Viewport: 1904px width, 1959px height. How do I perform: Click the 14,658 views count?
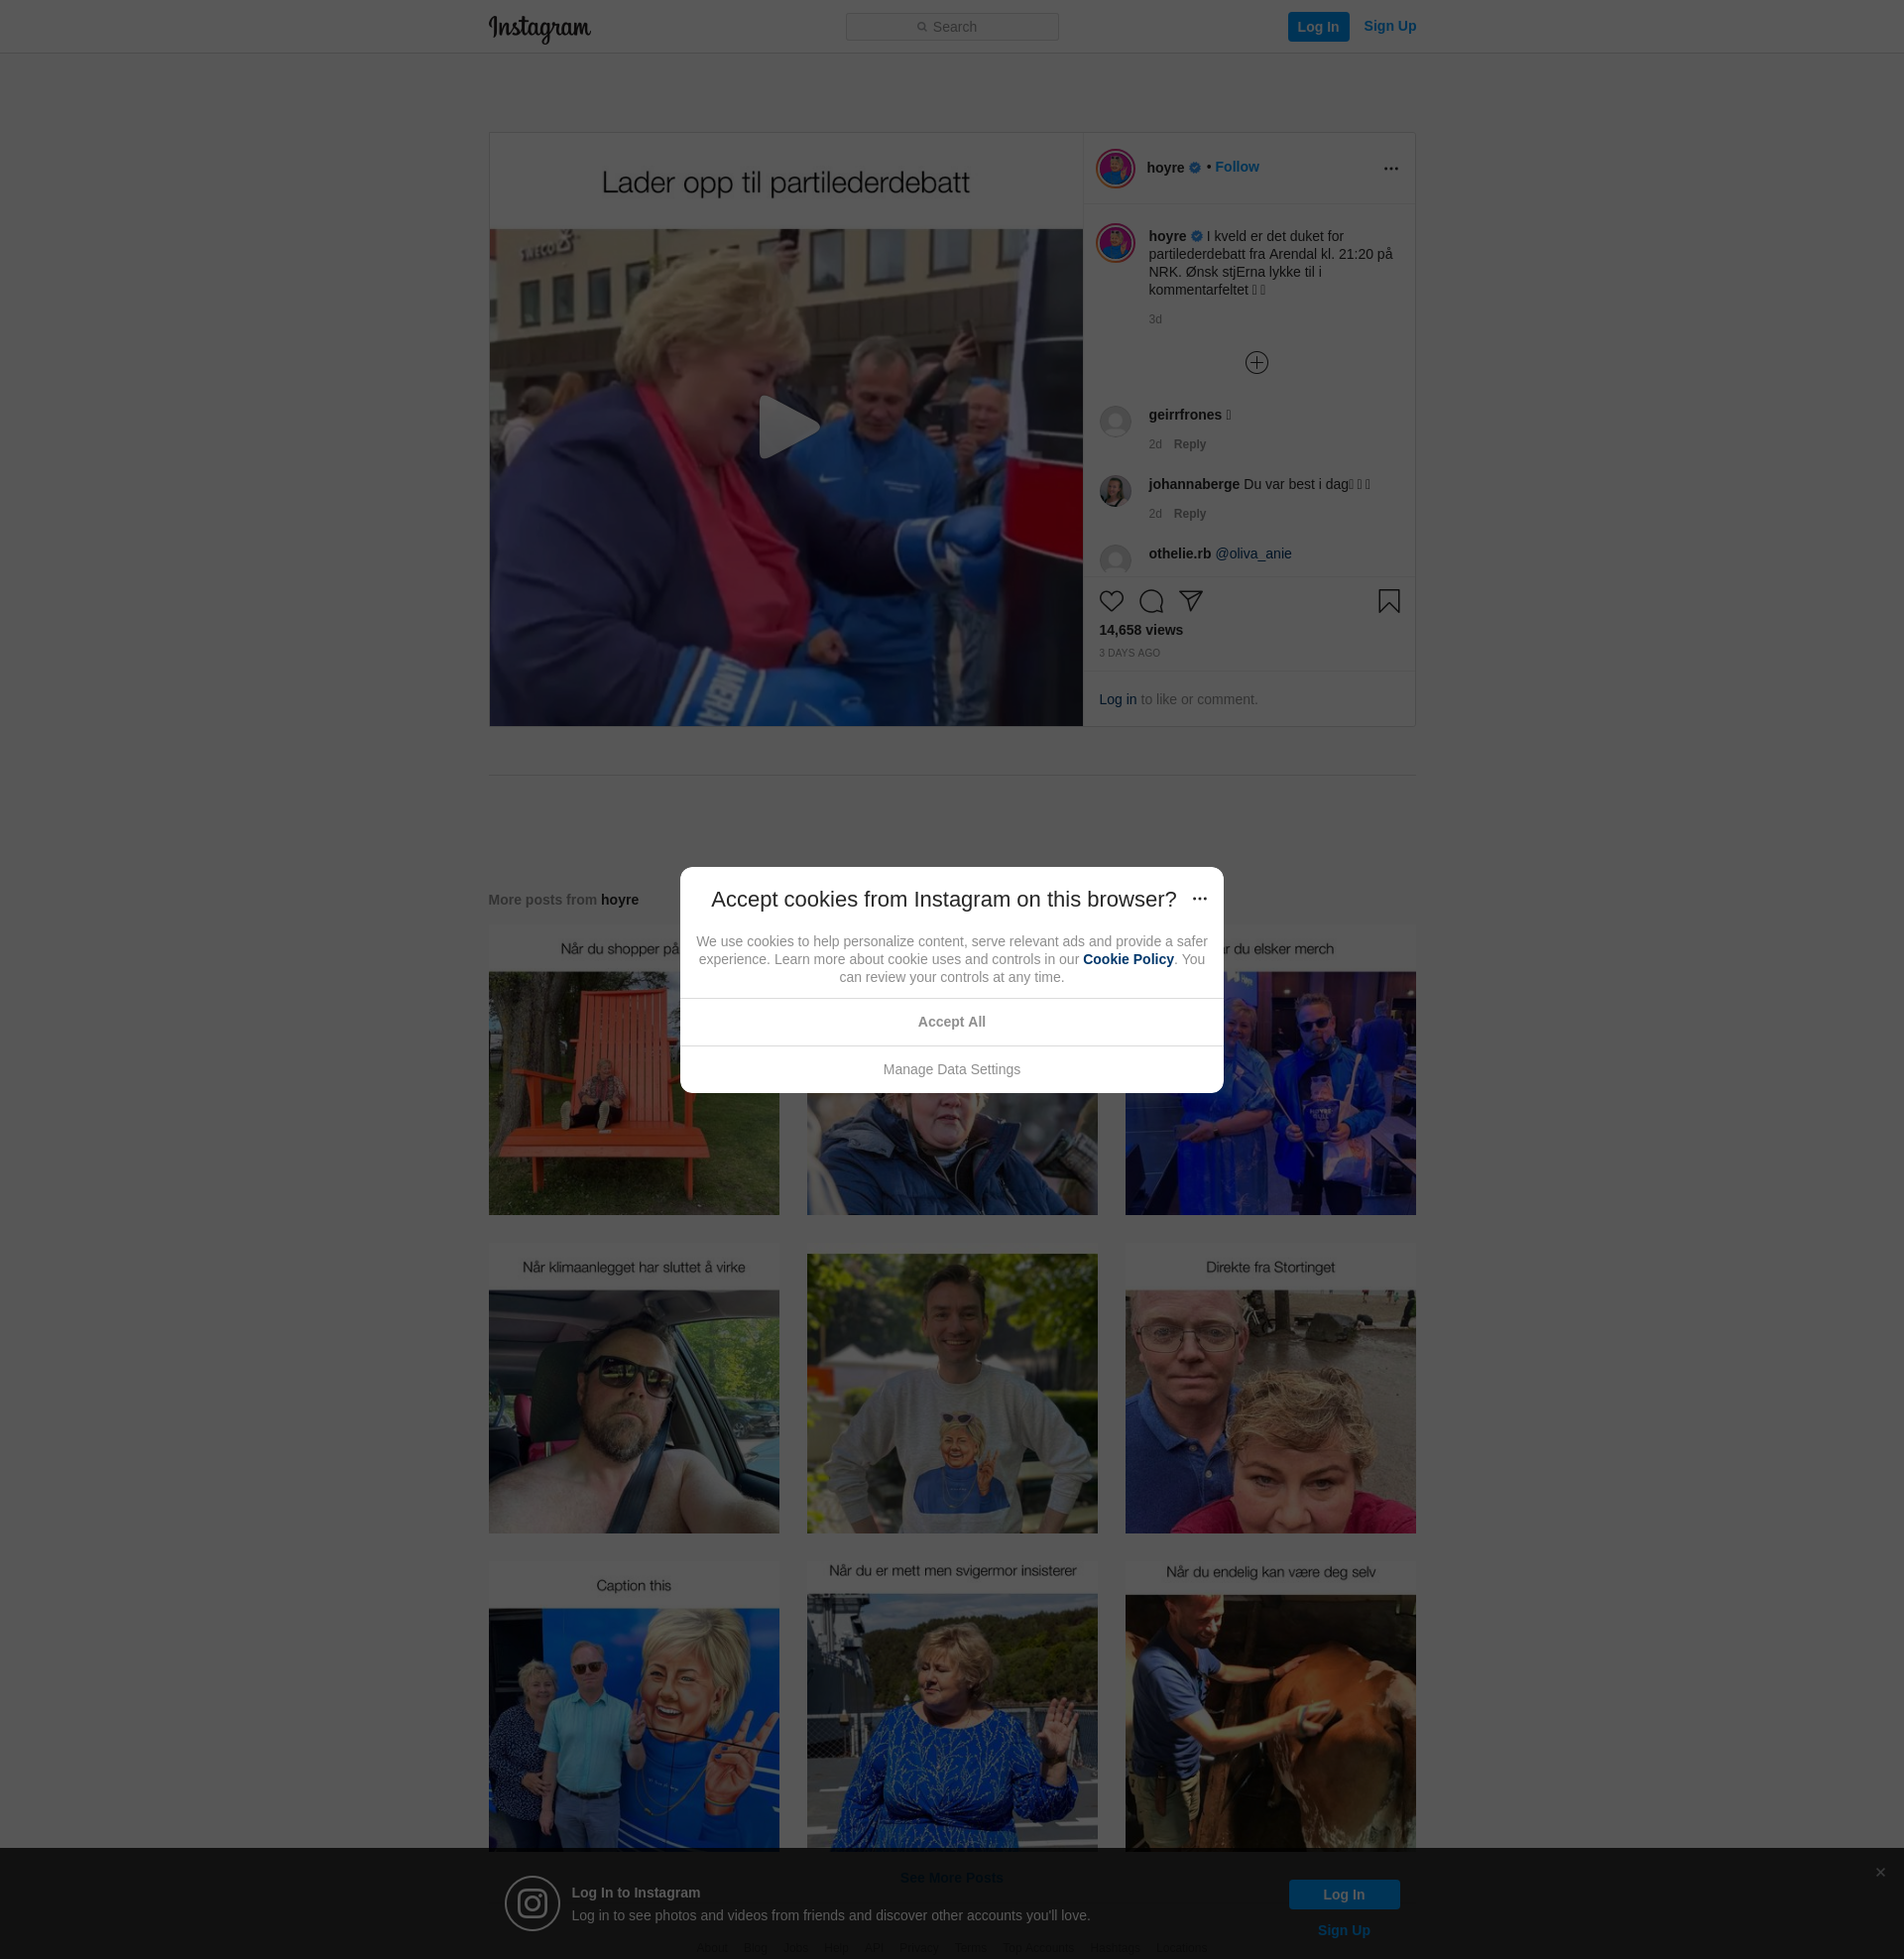[x=1140, y=631]
